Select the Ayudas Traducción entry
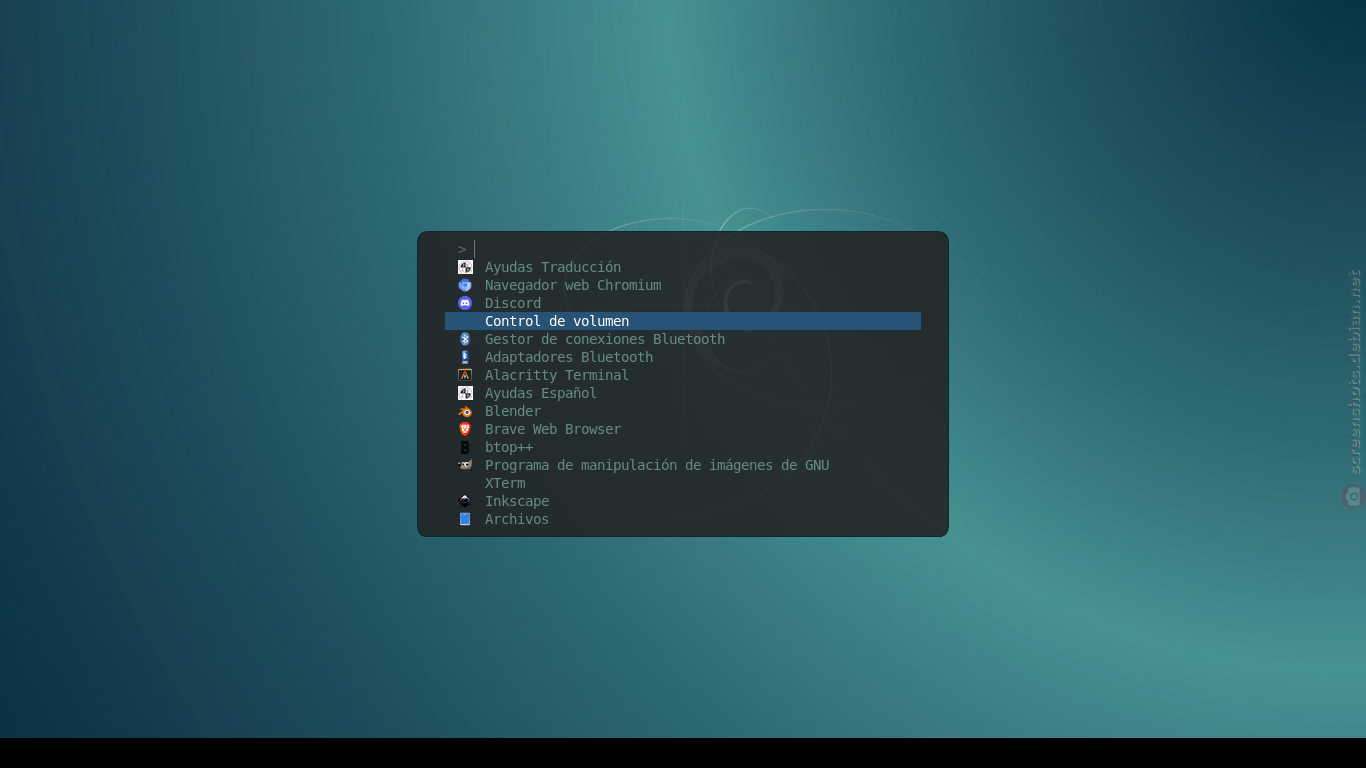 (683, 267)
